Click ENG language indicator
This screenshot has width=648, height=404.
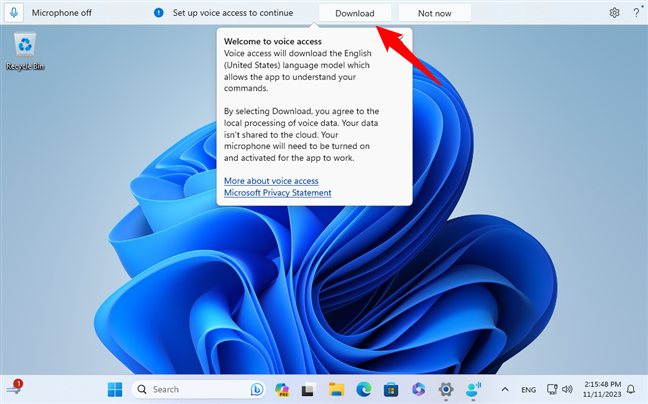pos(529,390)
